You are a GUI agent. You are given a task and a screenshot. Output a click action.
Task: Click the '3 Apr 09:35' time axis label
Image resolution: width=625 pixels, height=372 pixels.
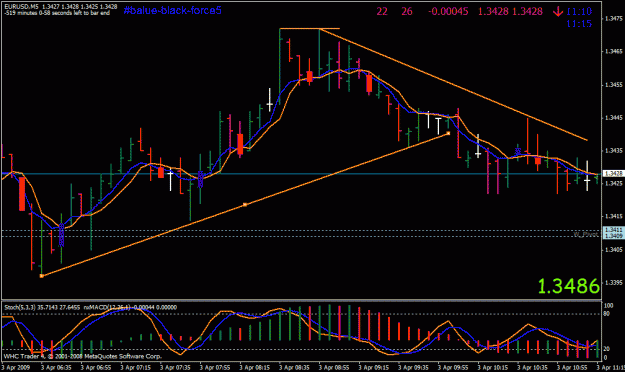click(414, 367)
